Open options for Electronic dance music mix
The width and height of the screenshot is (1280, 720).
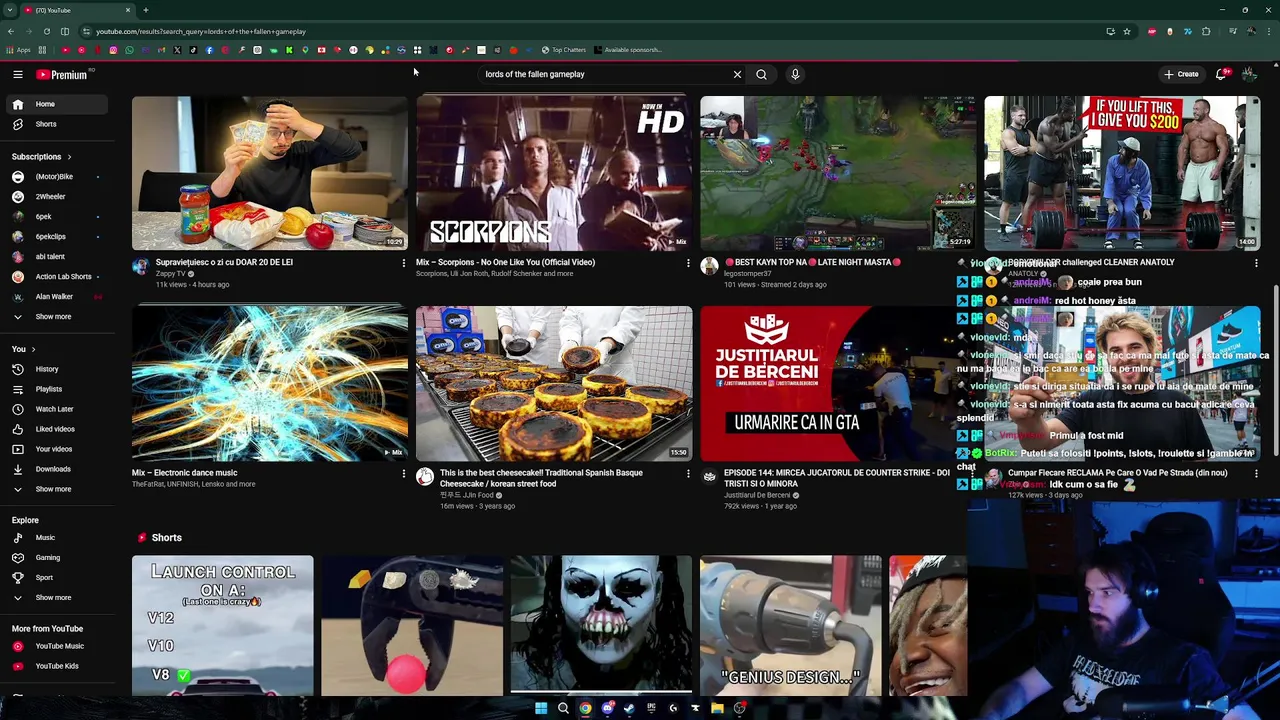click(x=404, y=473)
